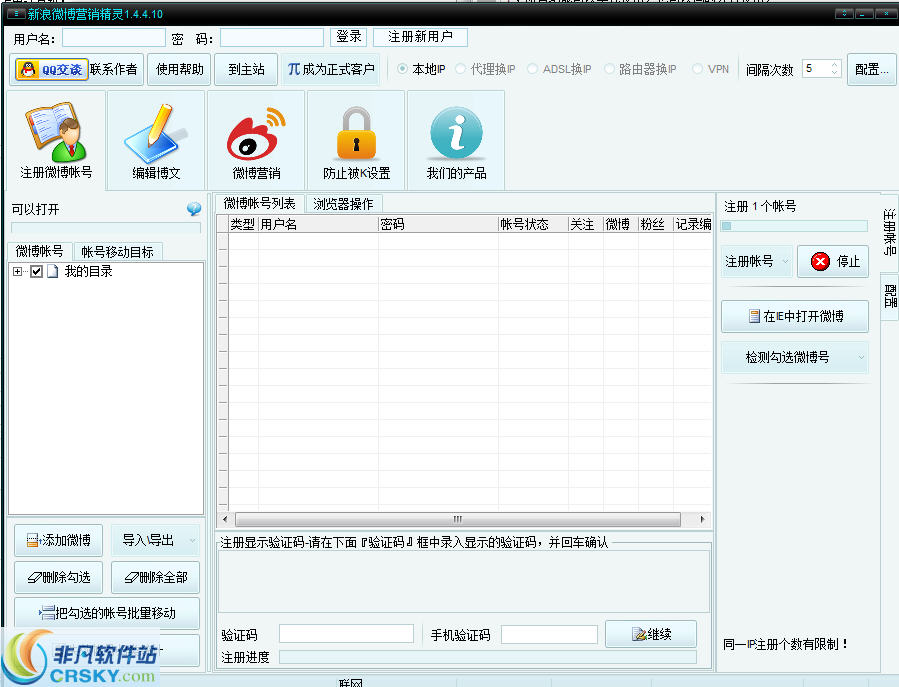Select the 本地IP radio option
The width and height of the screenshot is (899, 687).
pos(402,69)
